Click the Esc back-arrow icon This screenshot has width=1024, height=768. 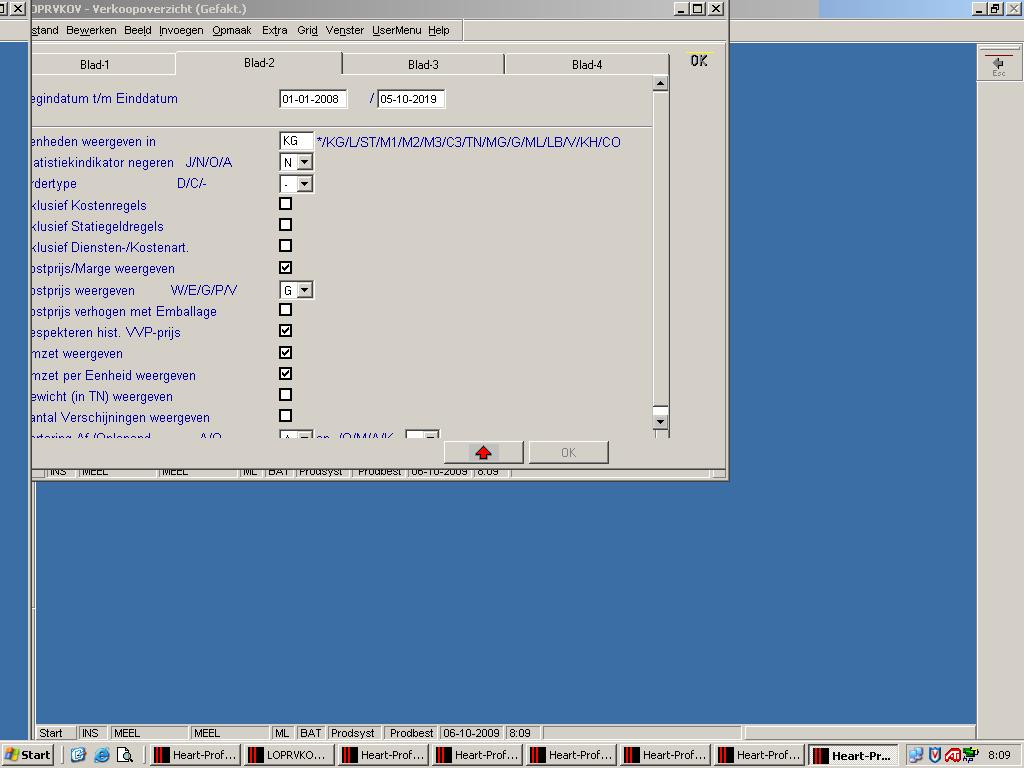pos(999,65)
